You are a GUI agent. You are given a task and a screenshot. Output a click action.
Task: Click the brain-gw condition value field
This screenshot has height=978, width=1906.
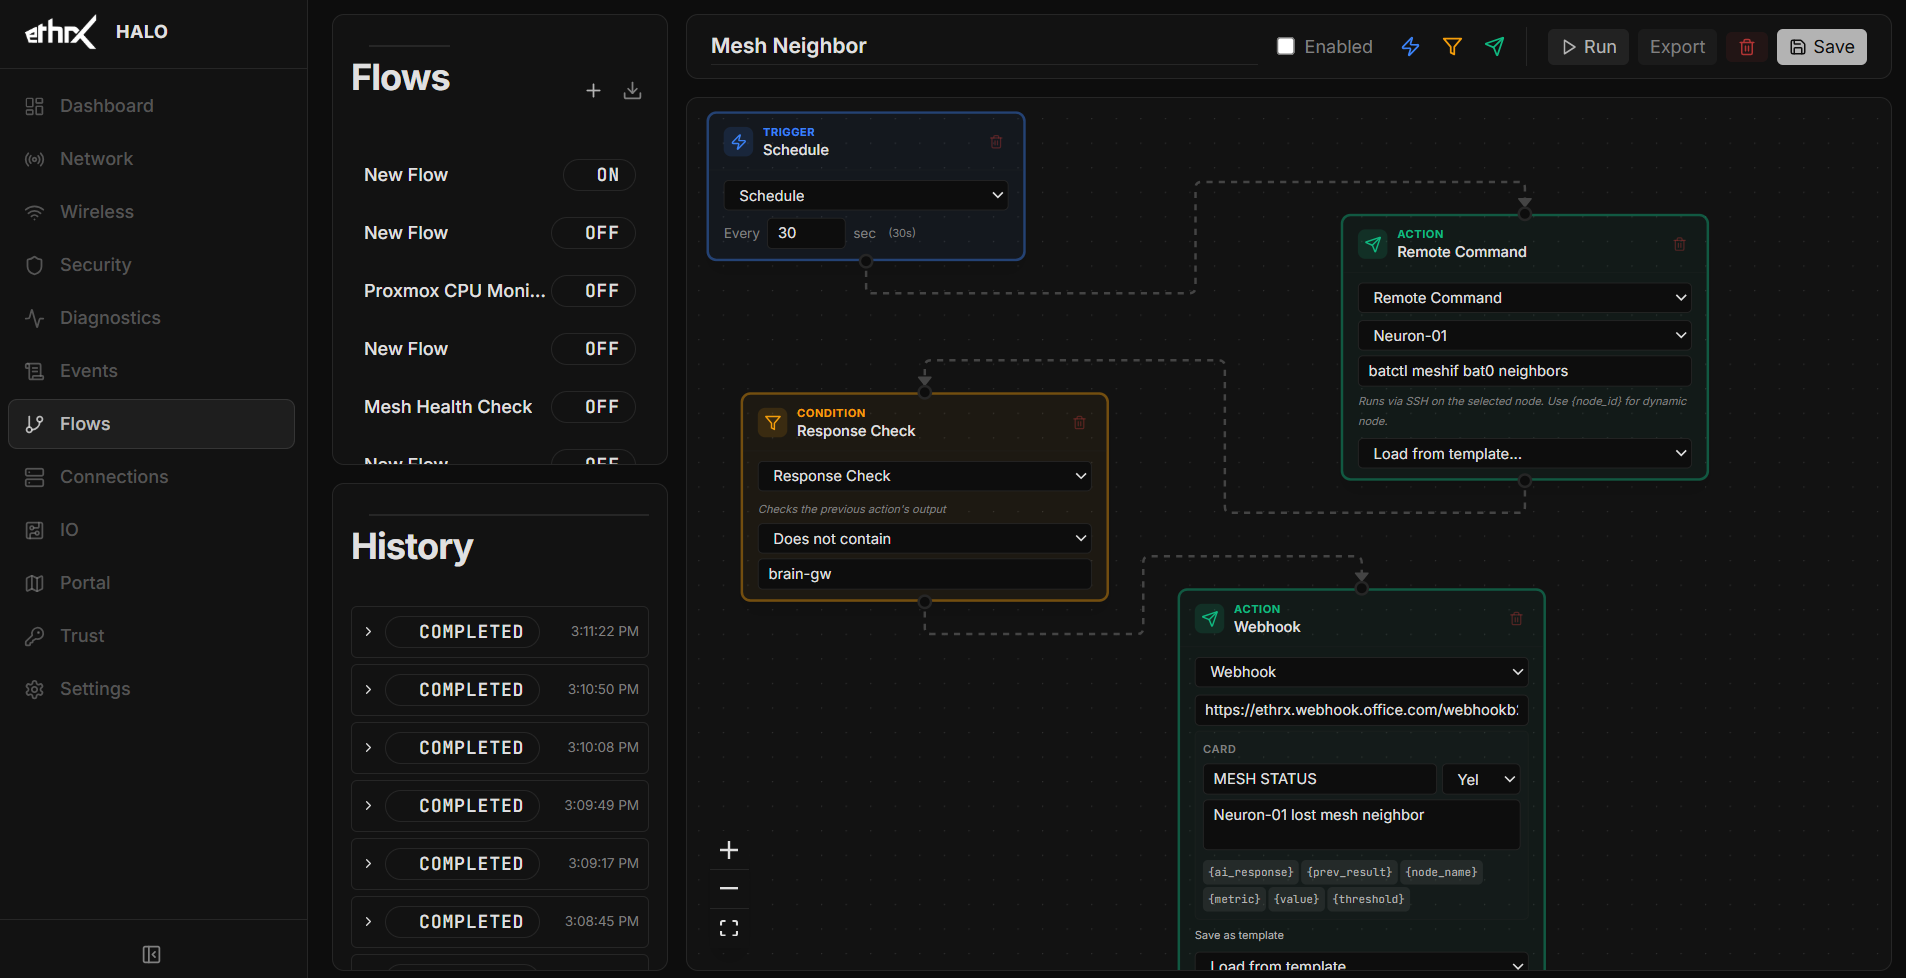point(925,574)
